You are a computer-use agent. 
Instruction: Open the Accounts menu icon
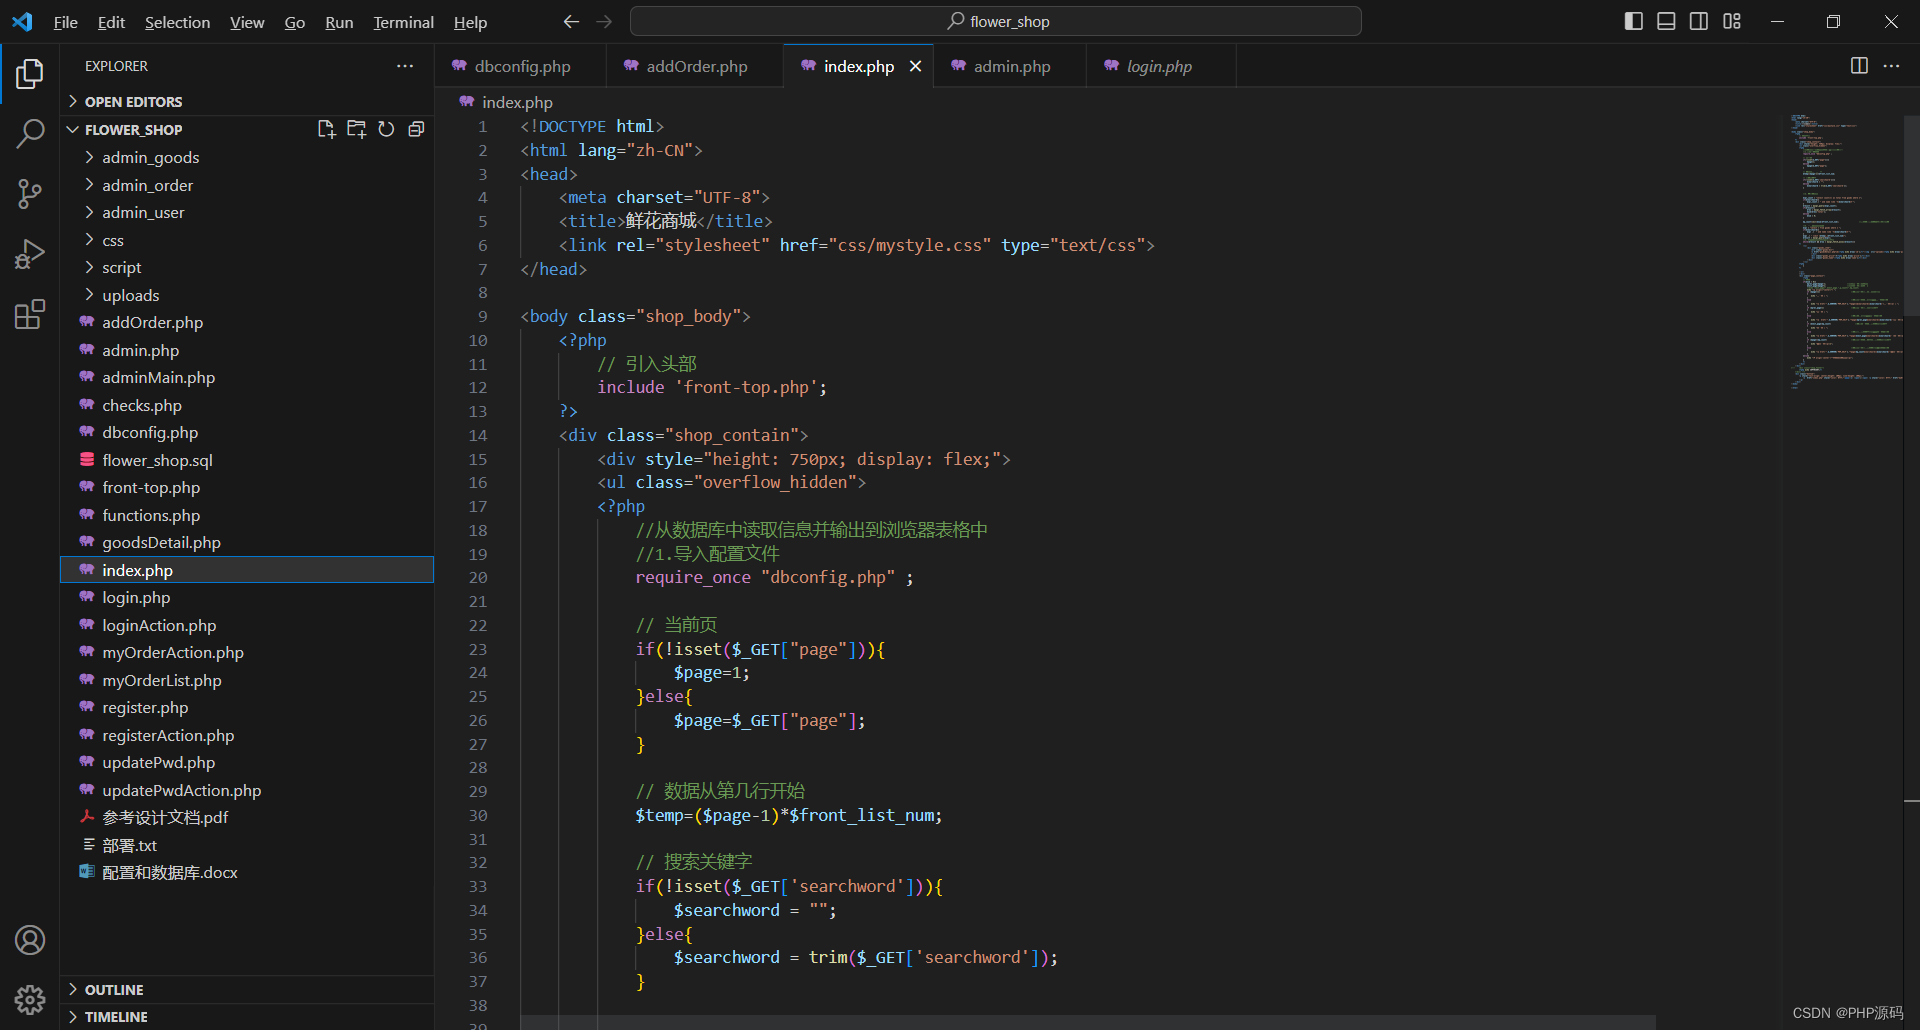[x=30, y=940]
